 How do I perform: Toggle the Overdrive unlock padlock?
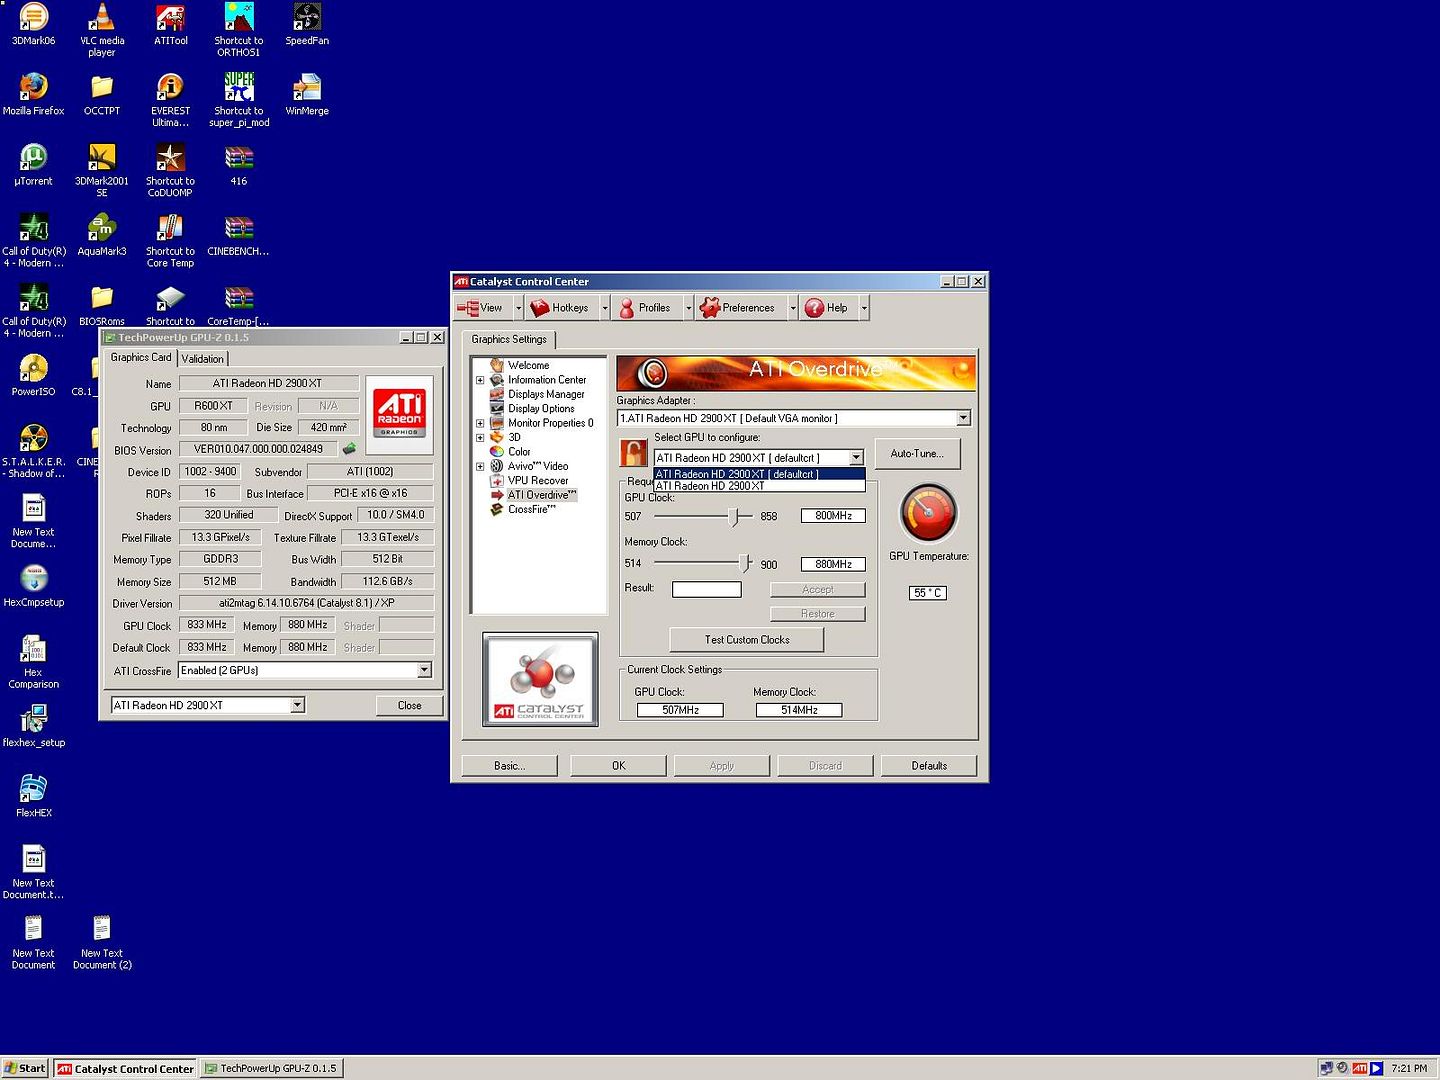tap(633, 453)
